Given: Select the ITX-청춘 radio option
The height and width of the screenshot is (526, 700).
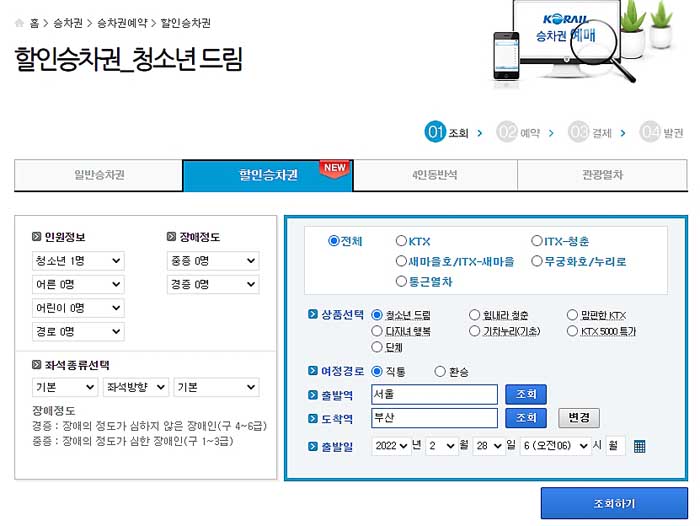Looking at the screenshot, I should click(536, 241).
